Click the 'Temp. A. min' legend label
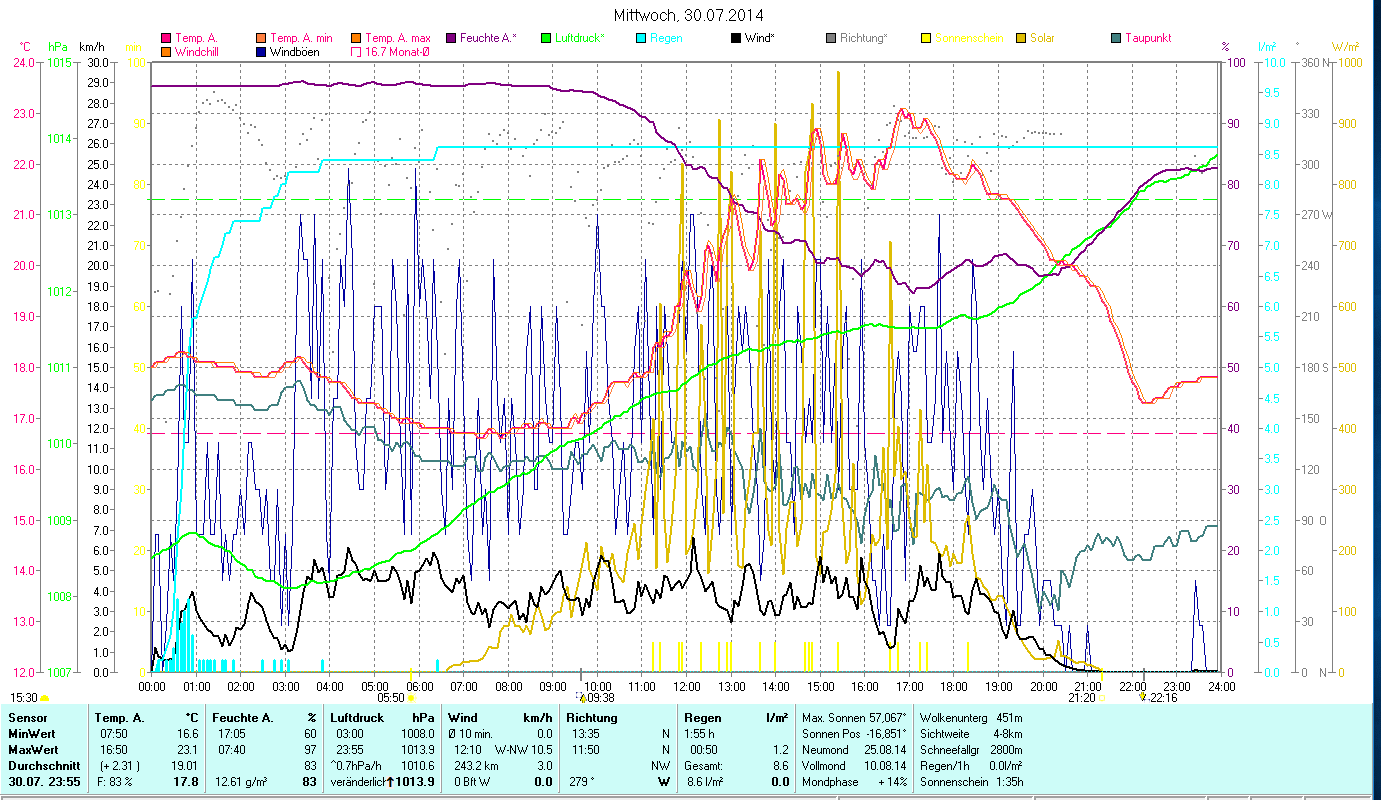Image resolution: width=1381 pixels, height=800 pixels. (303, 38)
